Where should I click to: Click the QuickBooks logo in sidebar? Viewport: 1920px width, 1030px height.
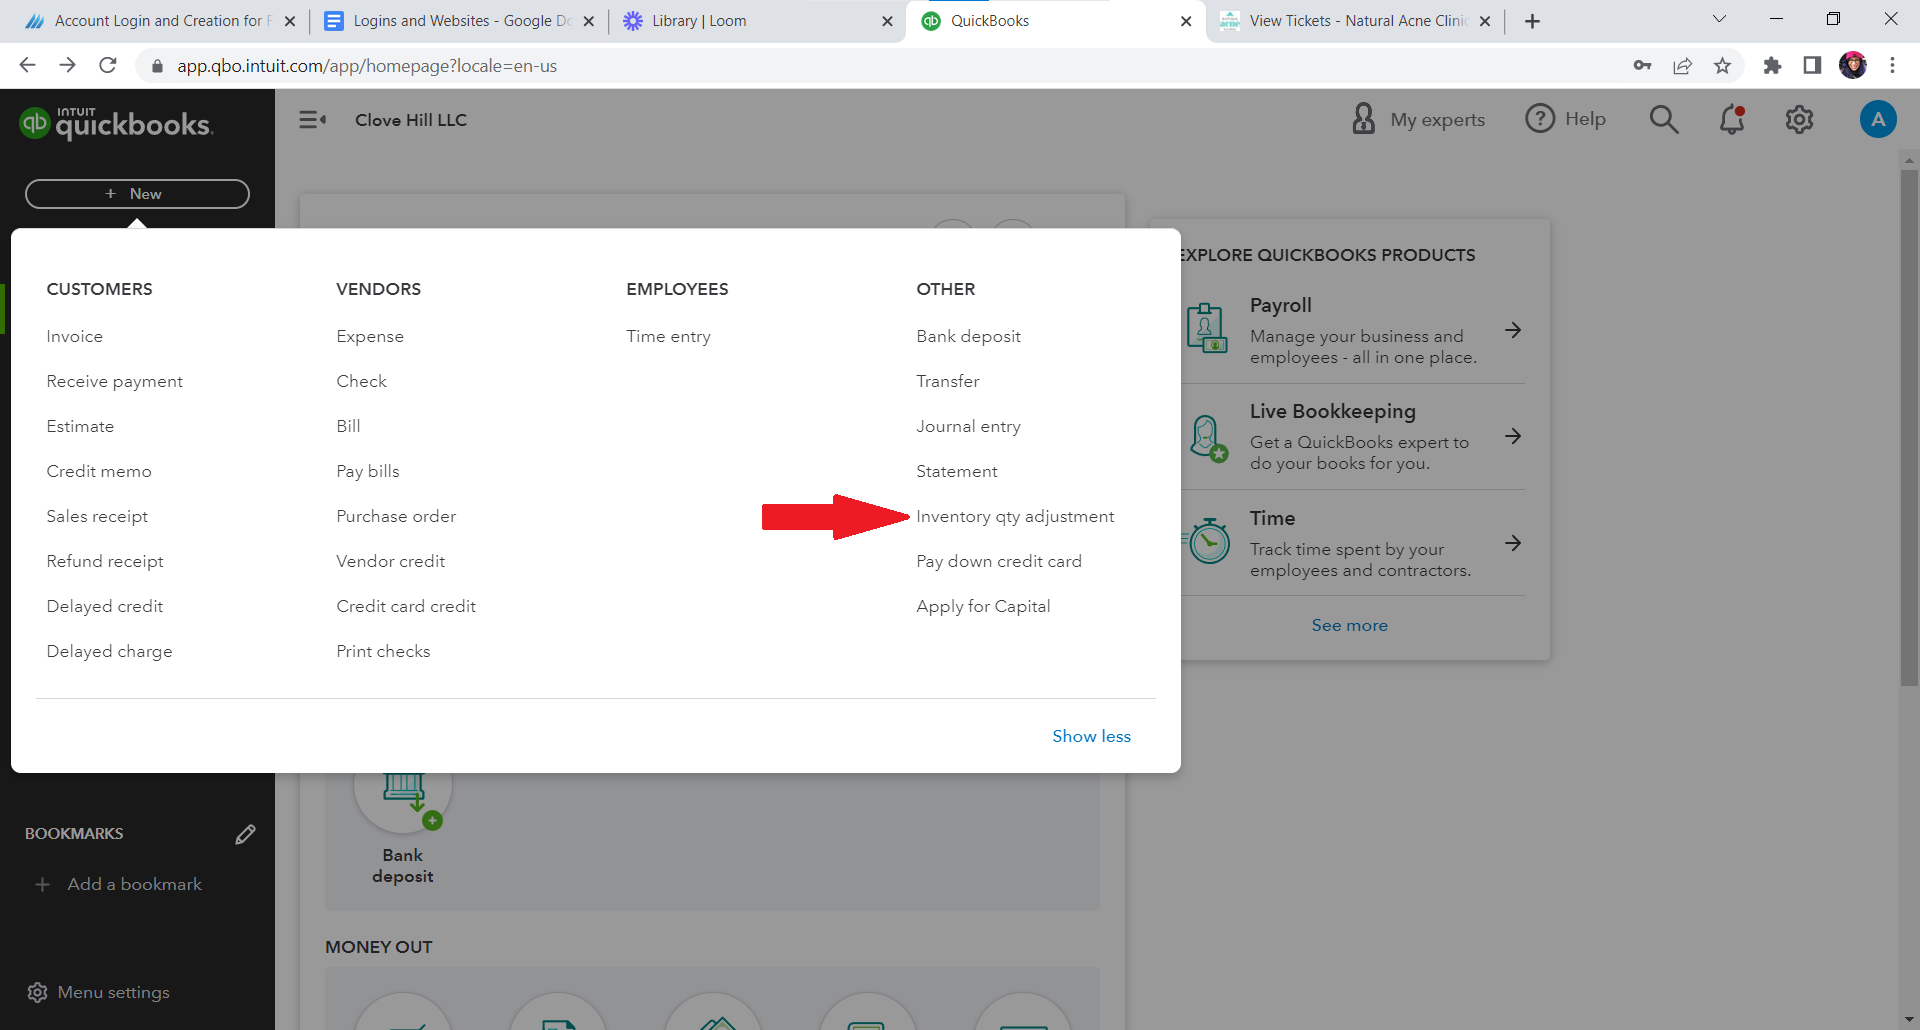[116, 123]
